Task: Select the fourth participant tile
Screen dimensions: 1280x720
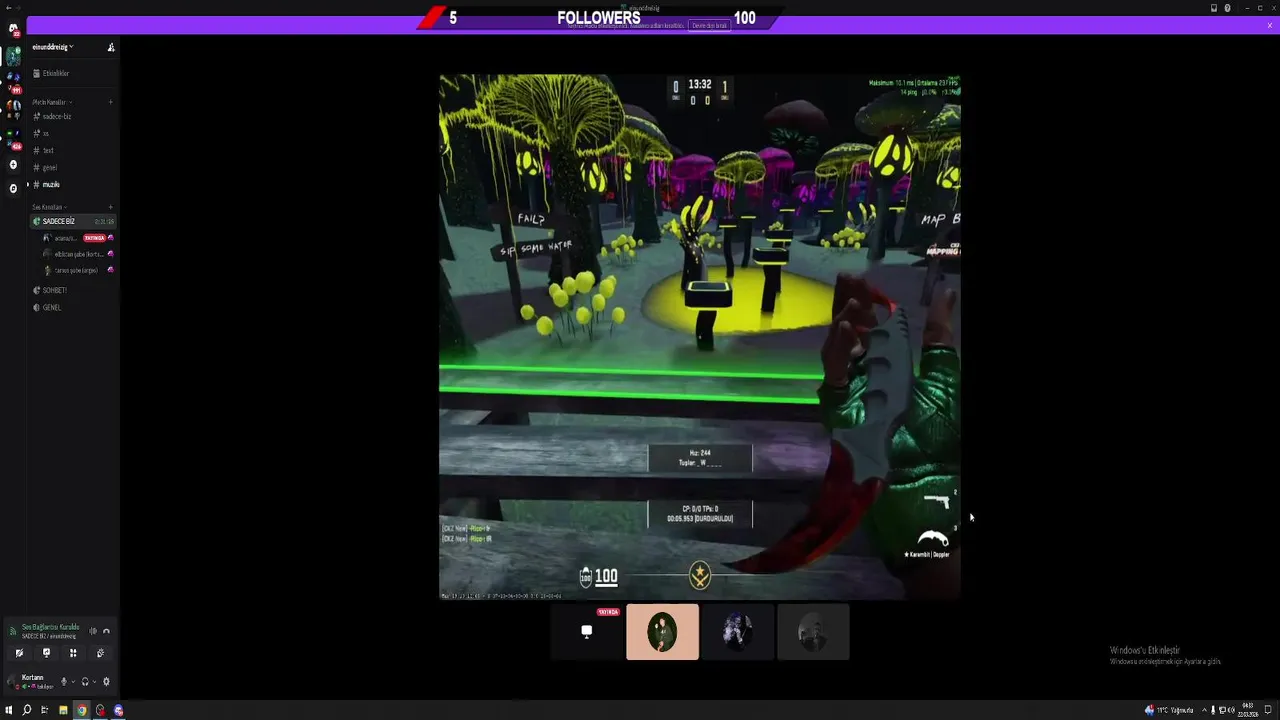Action: pyautogui.click(x=813, y=632)
